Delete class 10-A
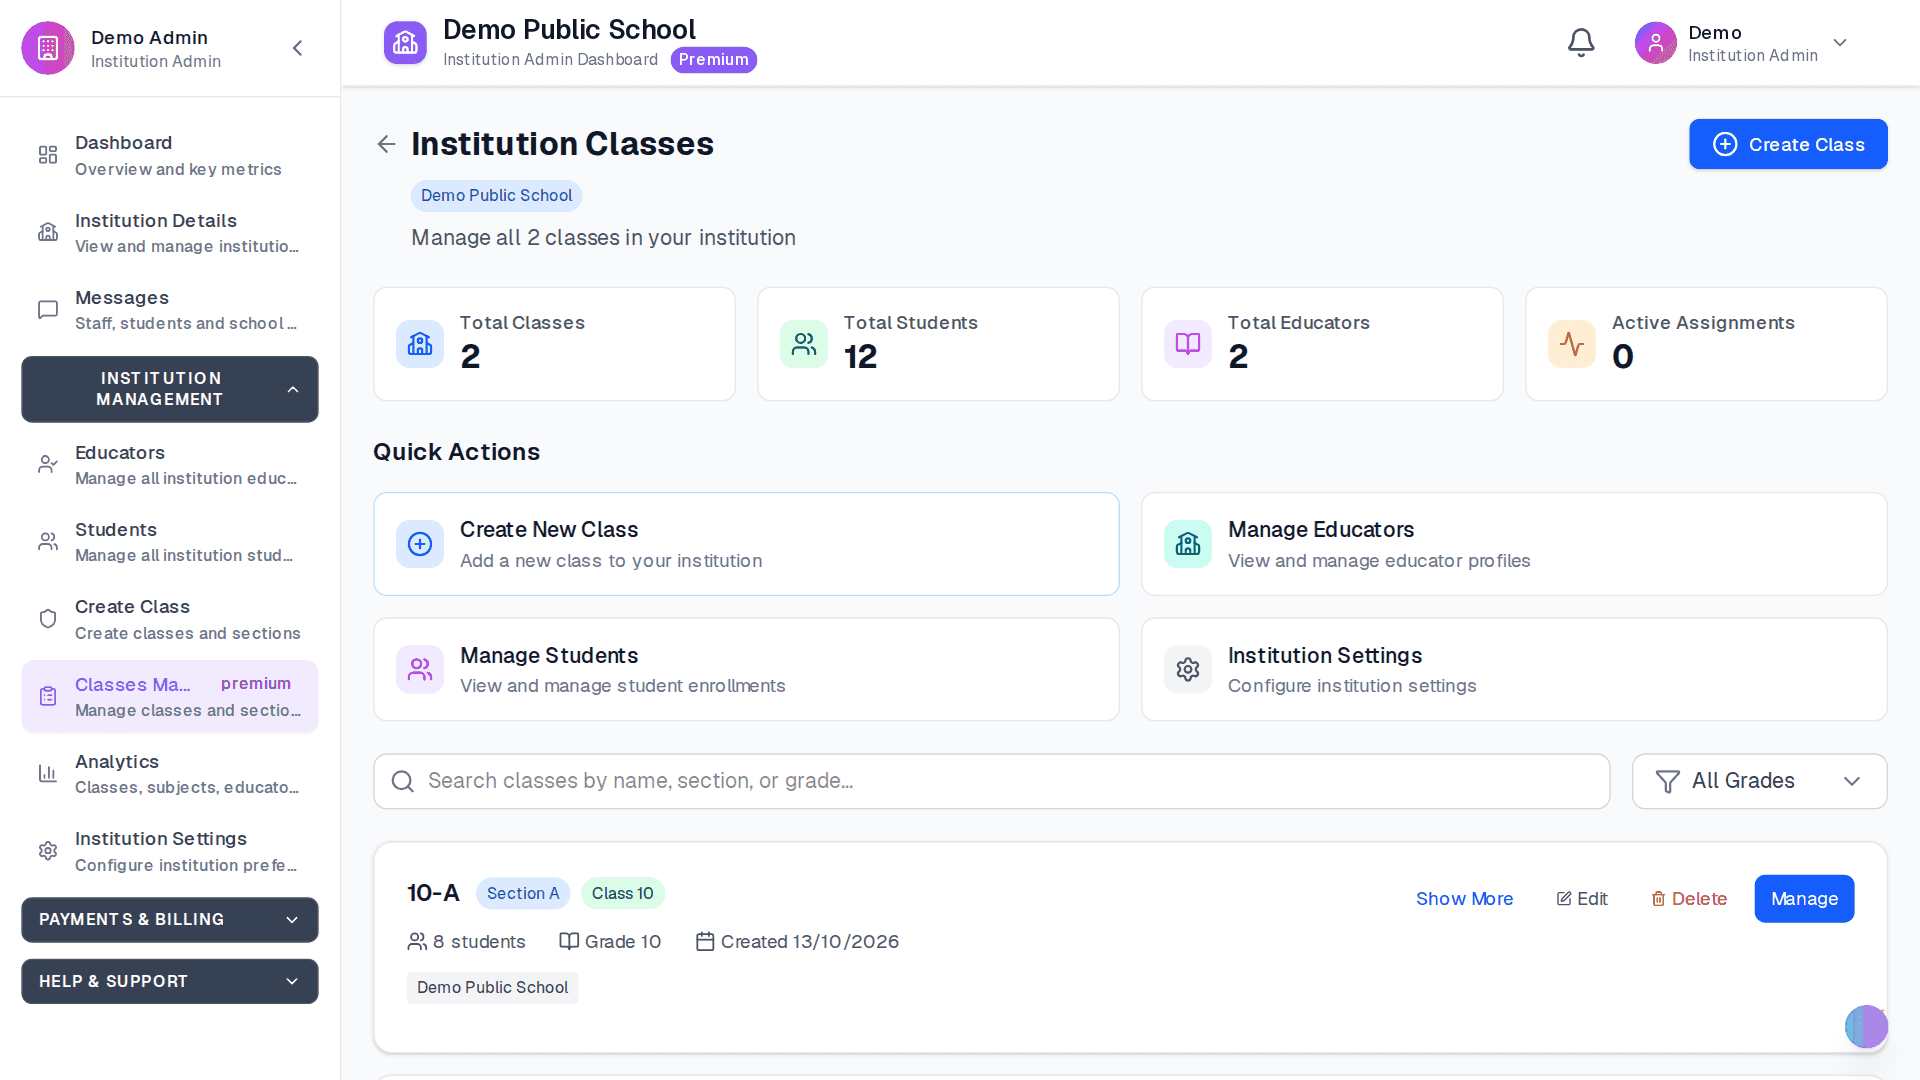 point(1689,899)
